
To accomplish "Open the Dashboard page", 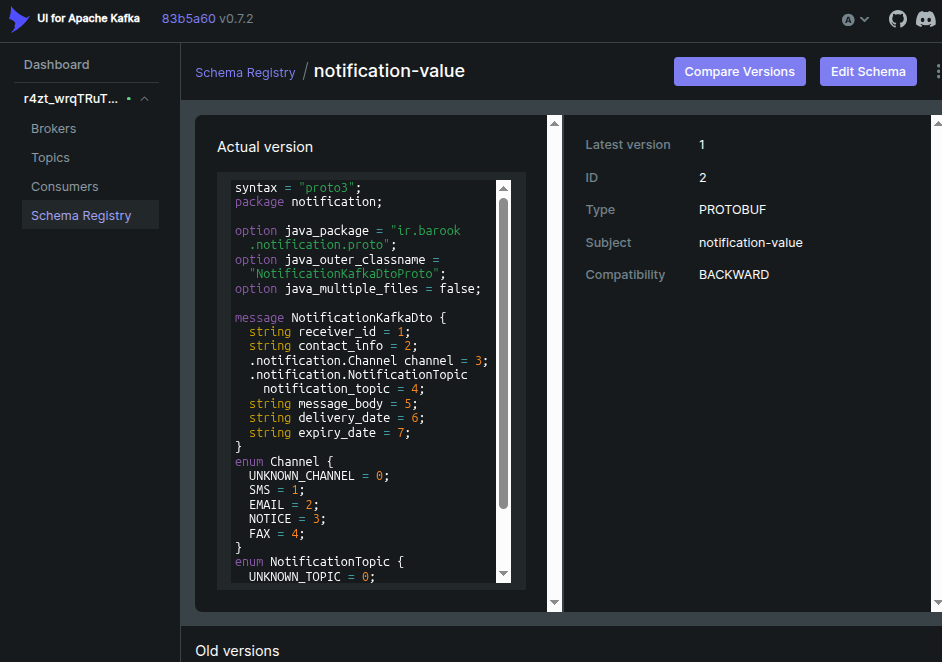I will click(x=56, y=65).
